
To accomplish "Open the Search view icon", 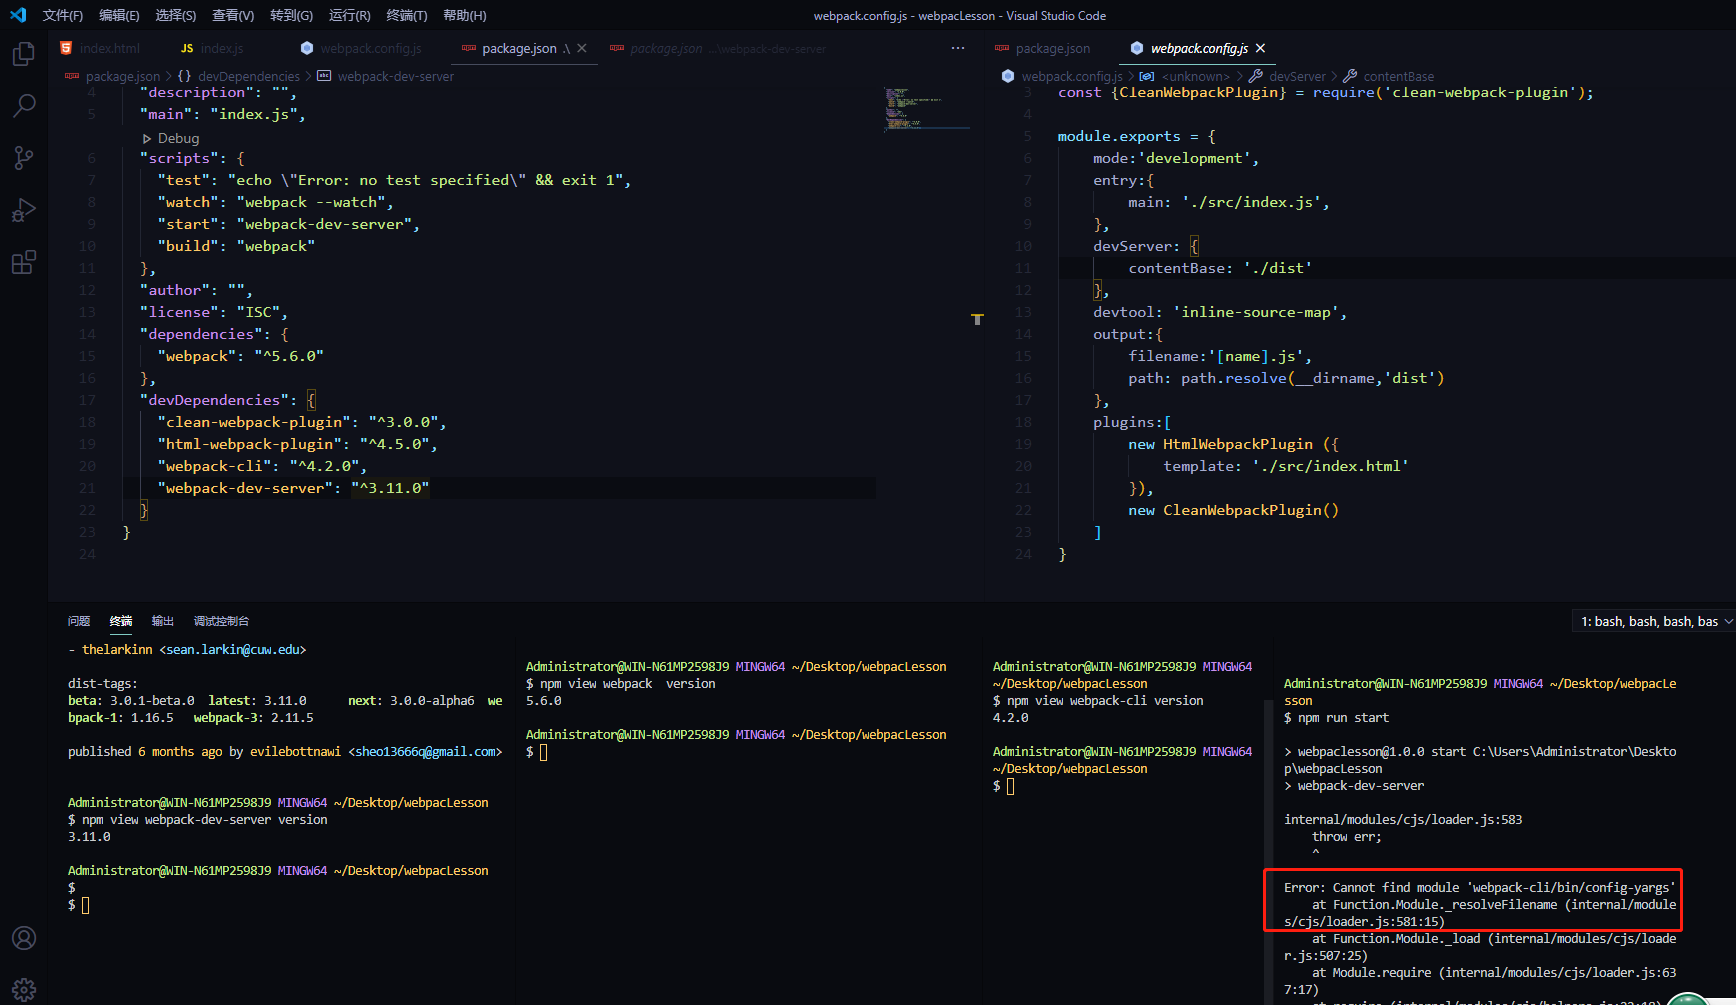I will [x=24, y=106].
